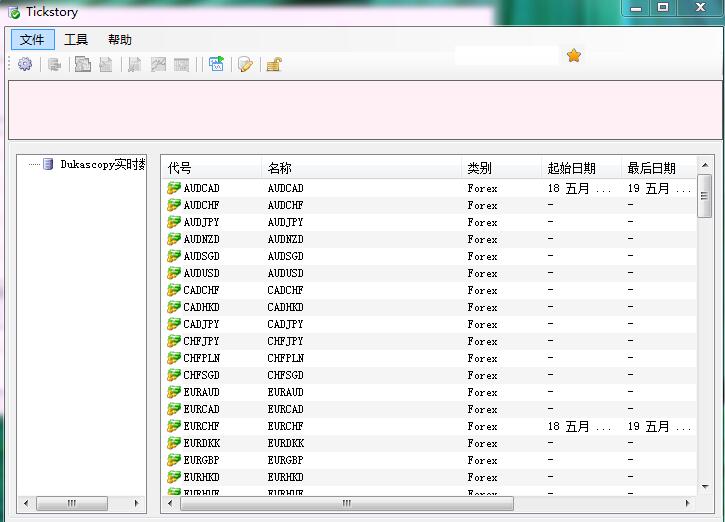The height and width of the screenshot is (522, 725).
Task: Open the 工具 menu
Action: [x=76, y=40]
